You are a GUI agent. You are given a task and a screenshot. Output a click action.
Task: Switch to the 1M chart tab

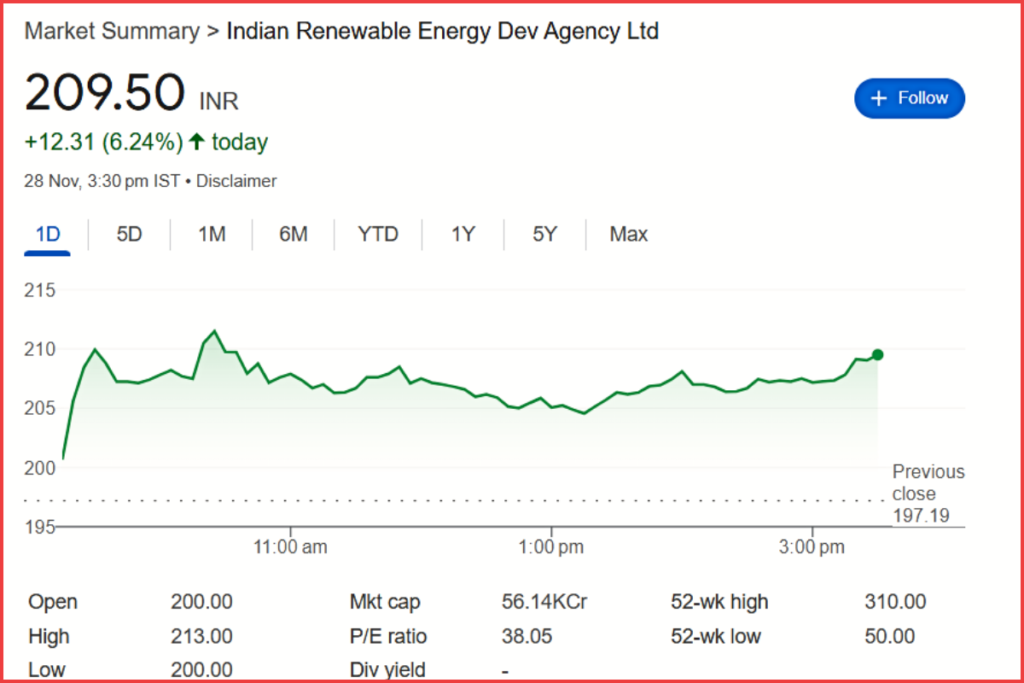pyautogui.click(x=212, y=234)
